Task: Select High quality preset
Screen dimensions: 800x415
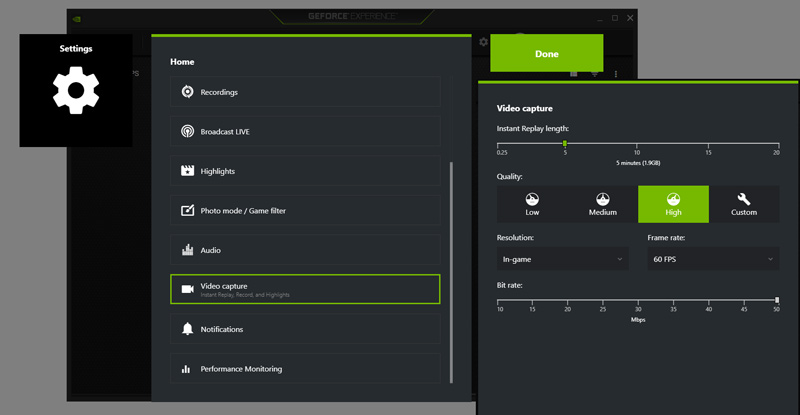Action: [673, 204]
